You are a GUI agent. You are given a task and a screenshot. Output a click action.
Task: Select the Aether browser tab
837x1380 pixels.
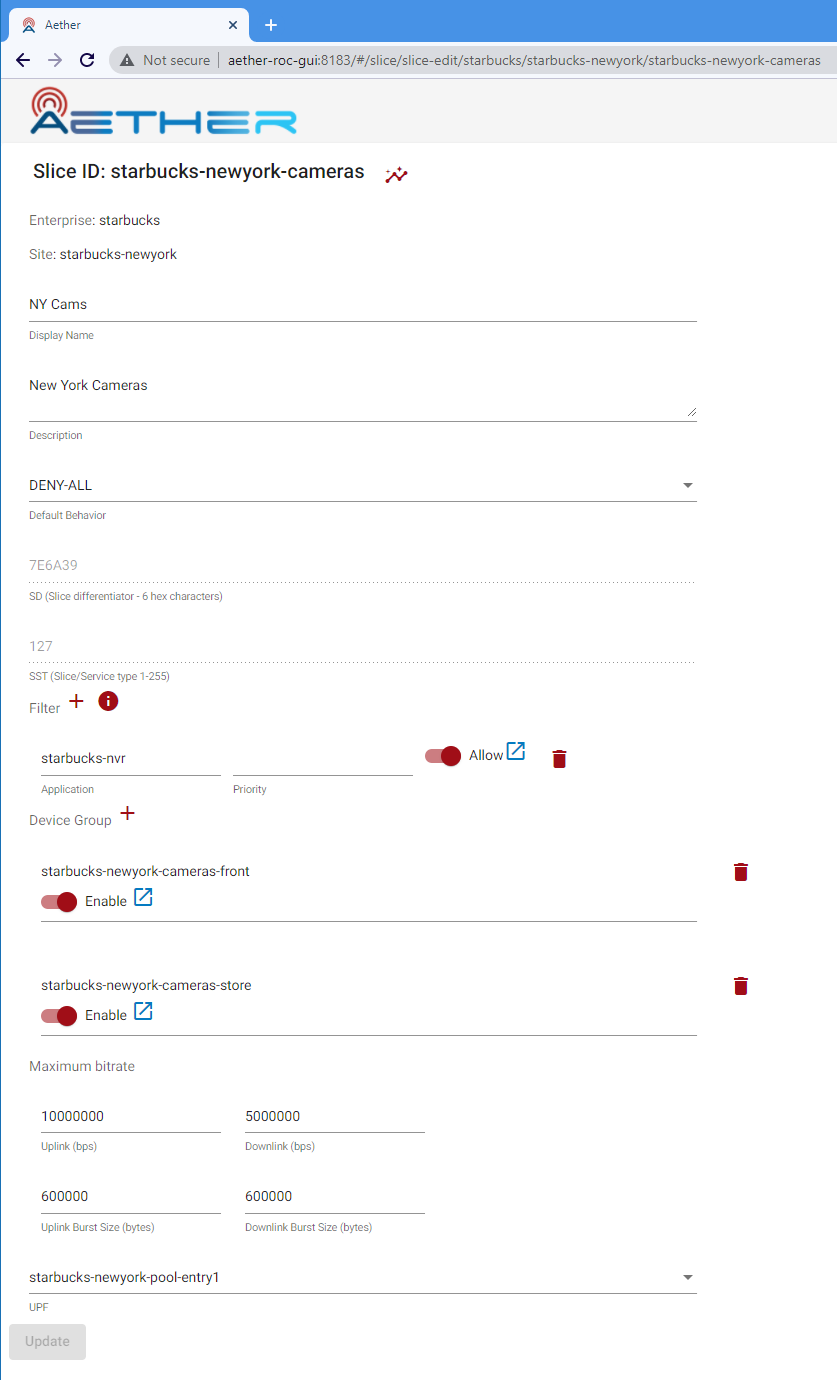coord(120,25)
